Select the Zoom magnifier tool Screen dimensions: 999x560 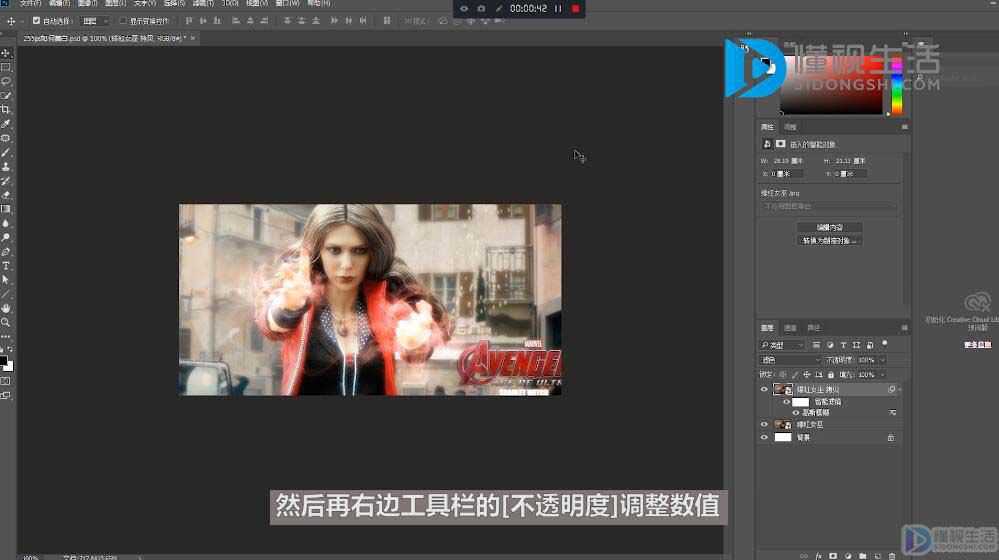[6, 322]
